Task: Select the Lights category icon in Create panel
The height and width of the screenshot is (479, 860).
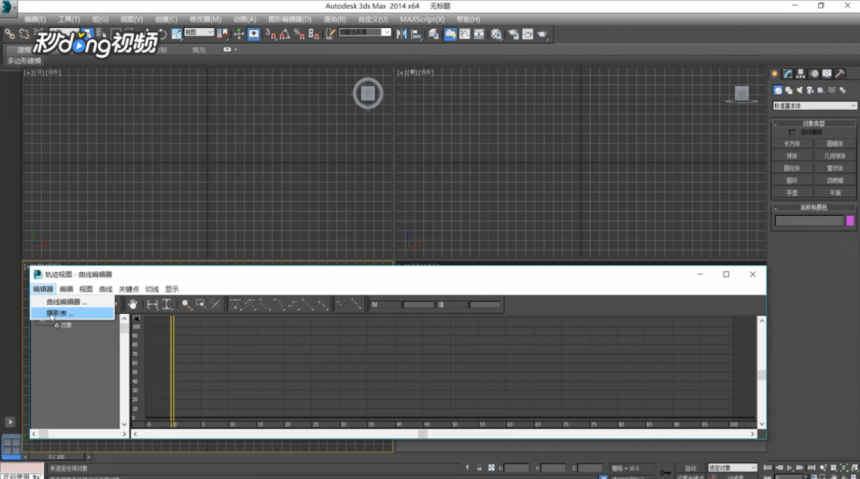Action: point(799,90)
